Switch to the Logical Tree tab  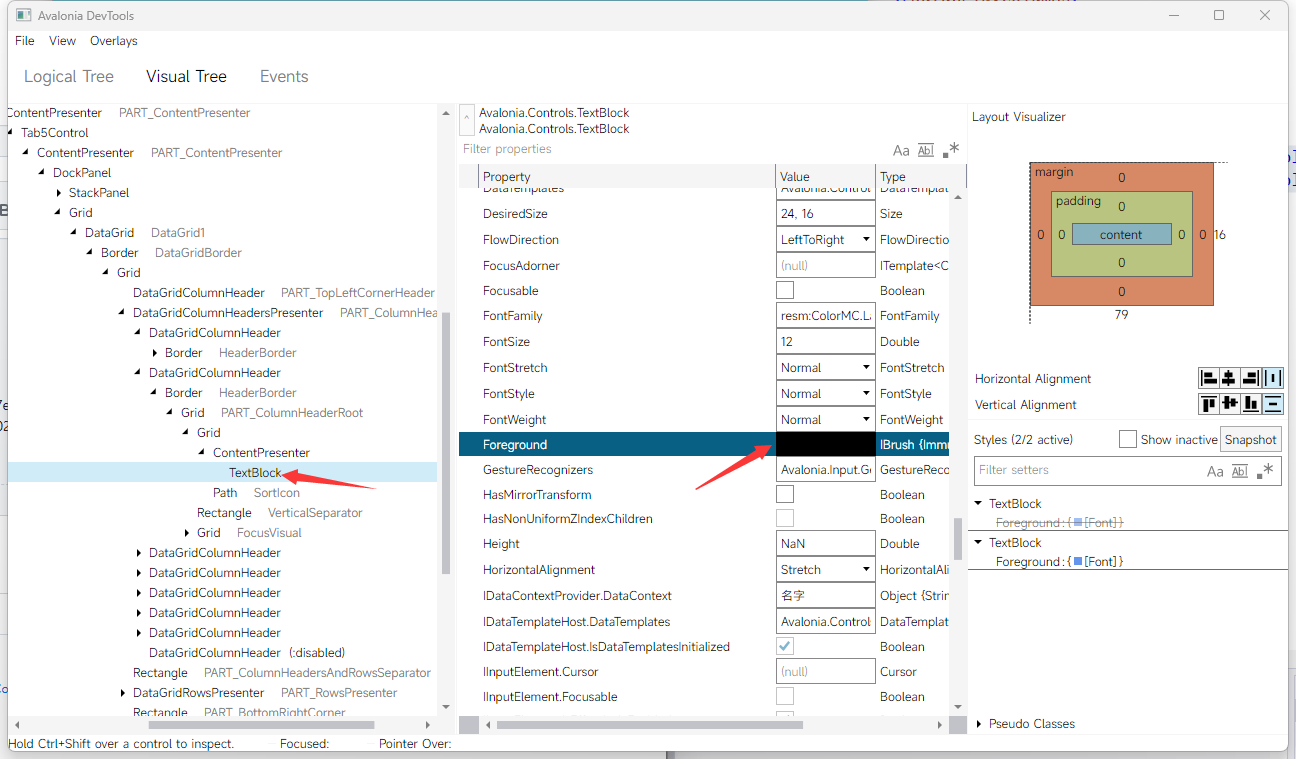68,76
